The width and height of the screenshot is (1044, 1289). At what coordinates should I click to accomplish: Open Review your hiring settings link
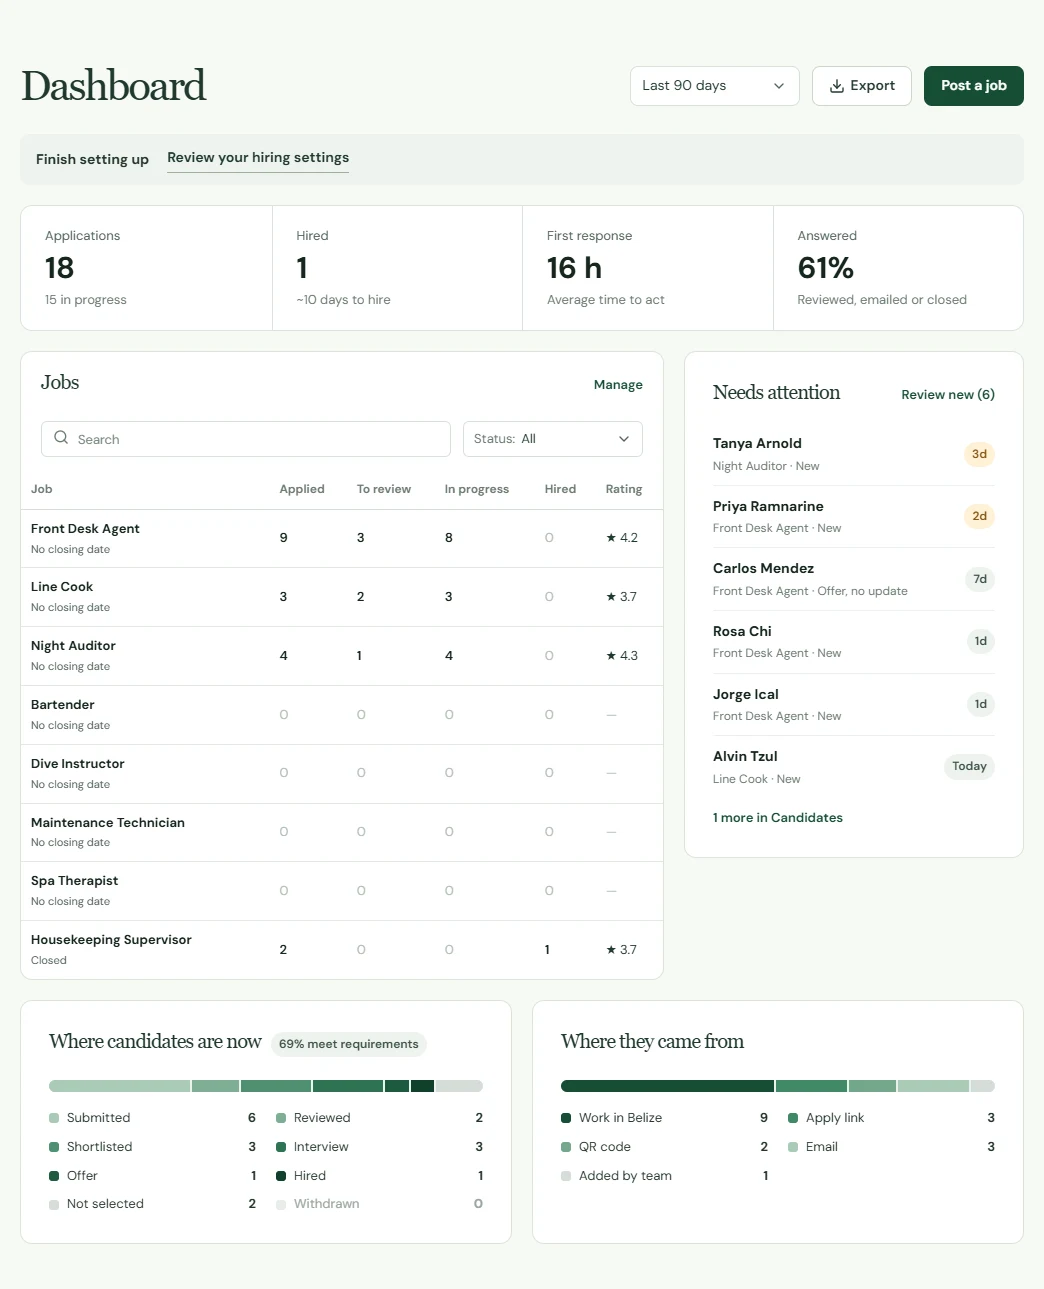258,158
